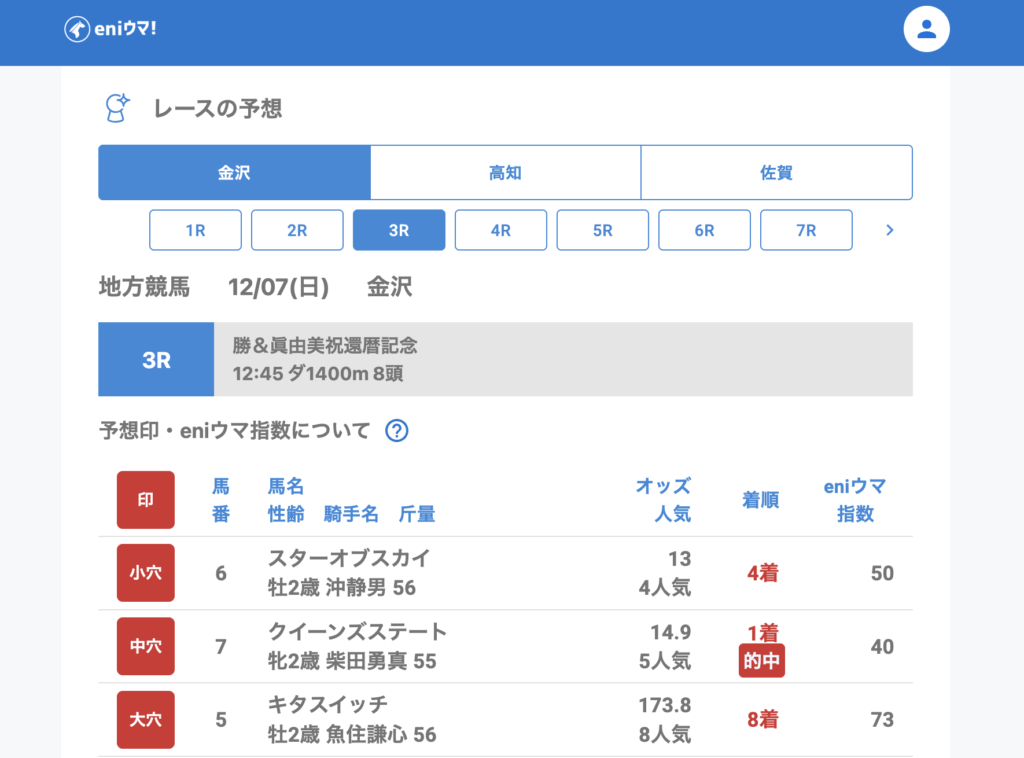Go to race 4R

pyautogui.click(x=501, y=230)
